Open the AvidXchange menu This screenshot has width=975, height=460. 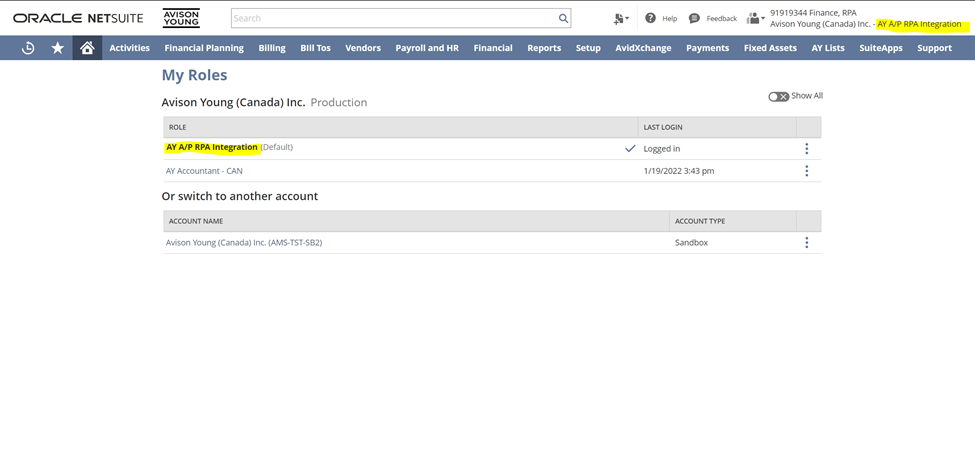tap(643, 48)
